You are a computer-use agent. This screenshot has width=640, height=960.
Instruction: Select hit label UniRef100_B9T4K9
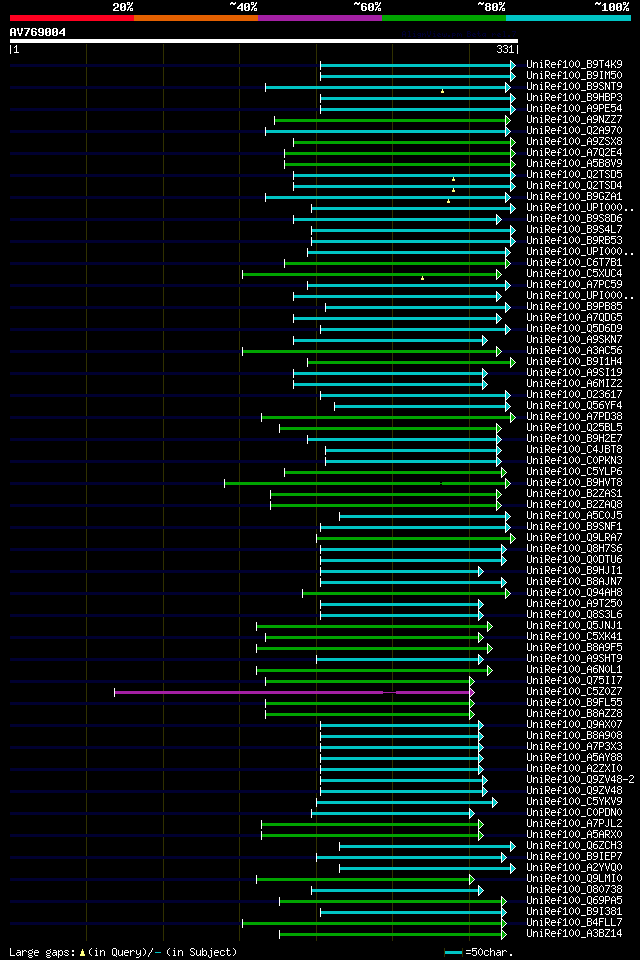tap(574, 64)
